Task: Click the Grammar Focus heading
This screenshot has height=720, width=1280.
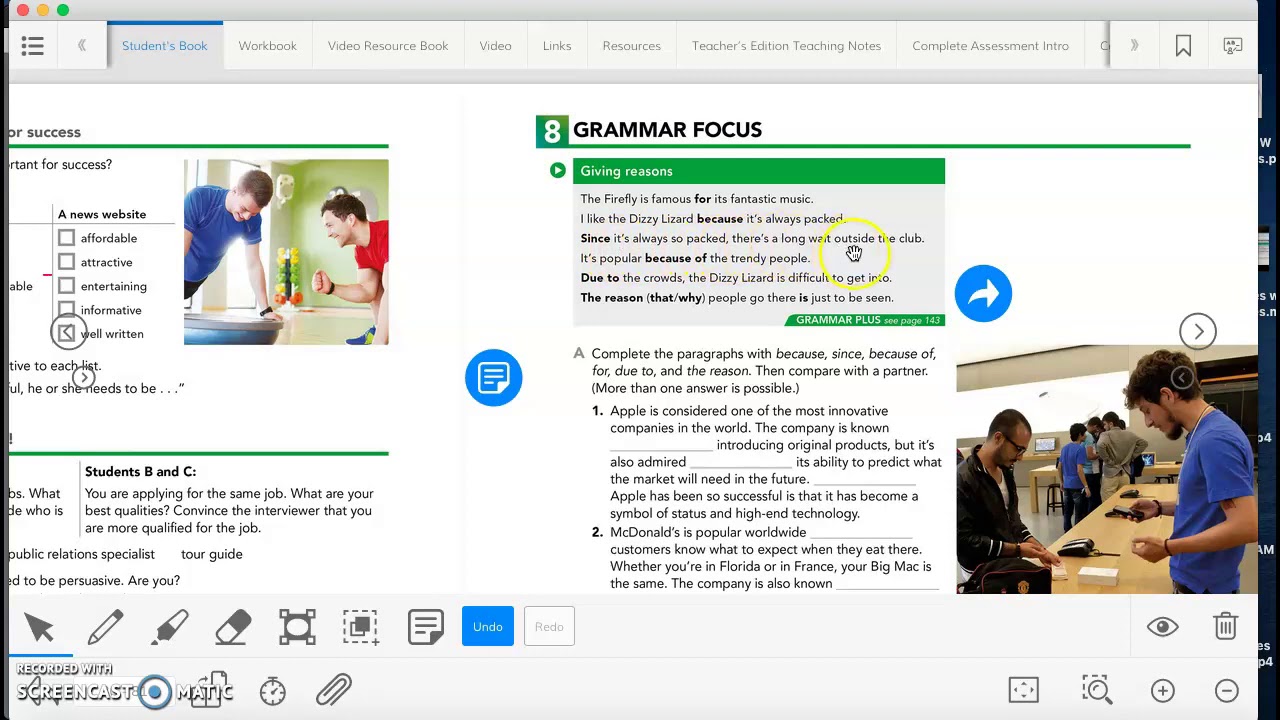Action: point(667,130)
